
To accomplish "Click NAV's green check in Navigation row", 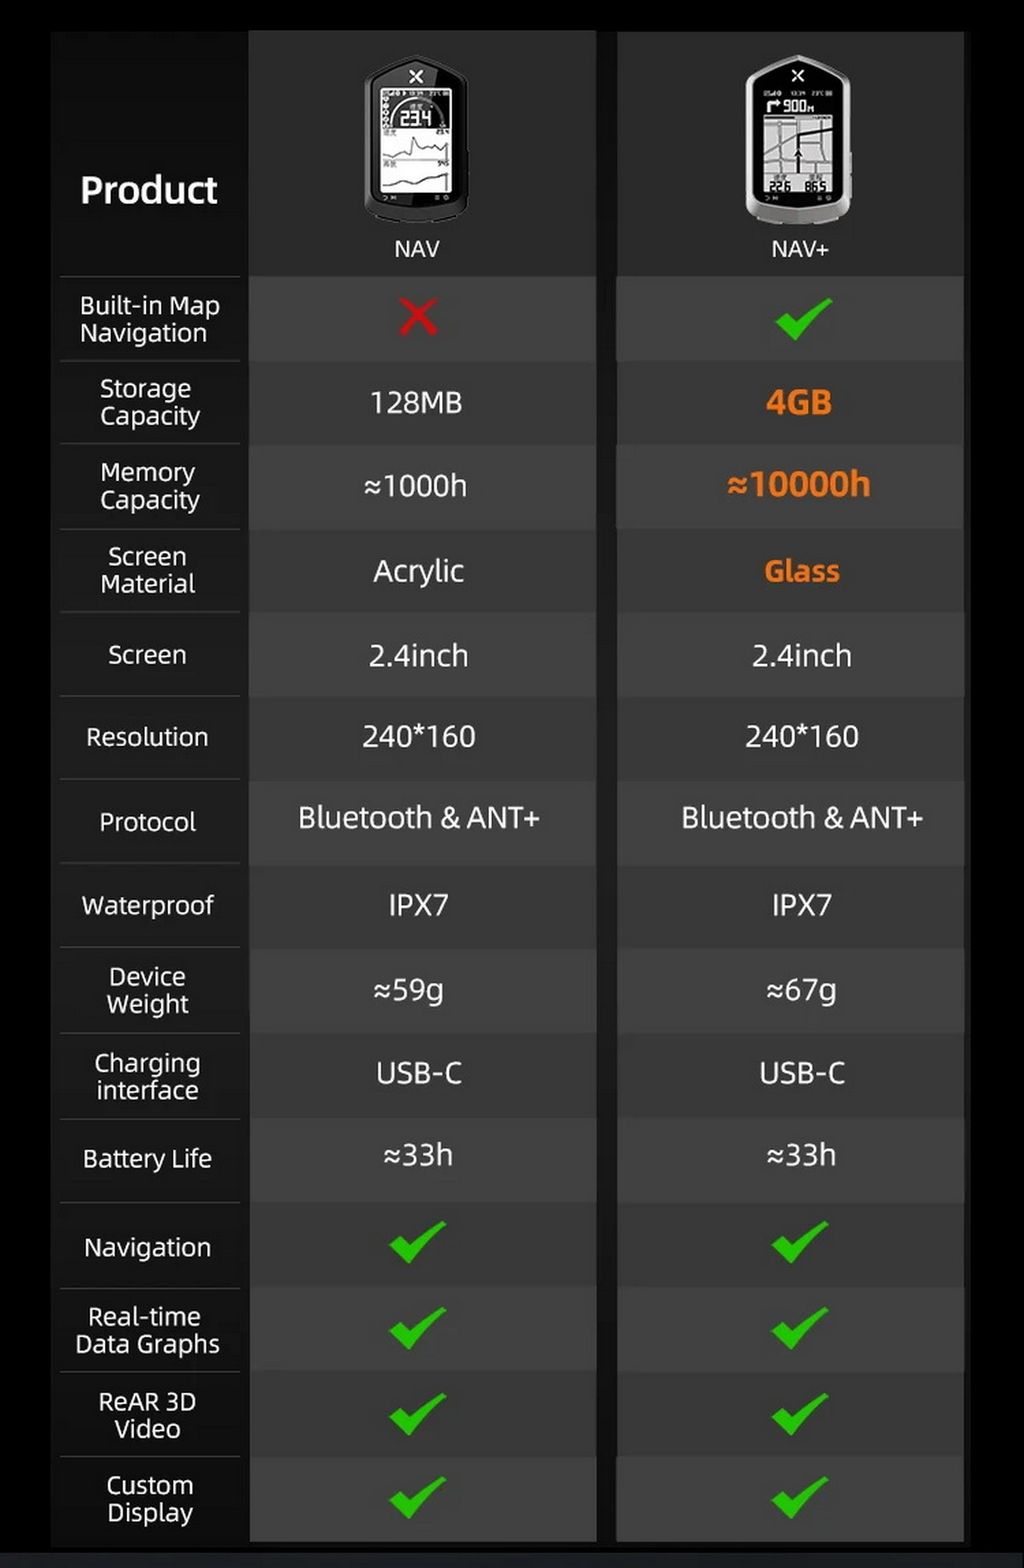I will pos(417,1242).
